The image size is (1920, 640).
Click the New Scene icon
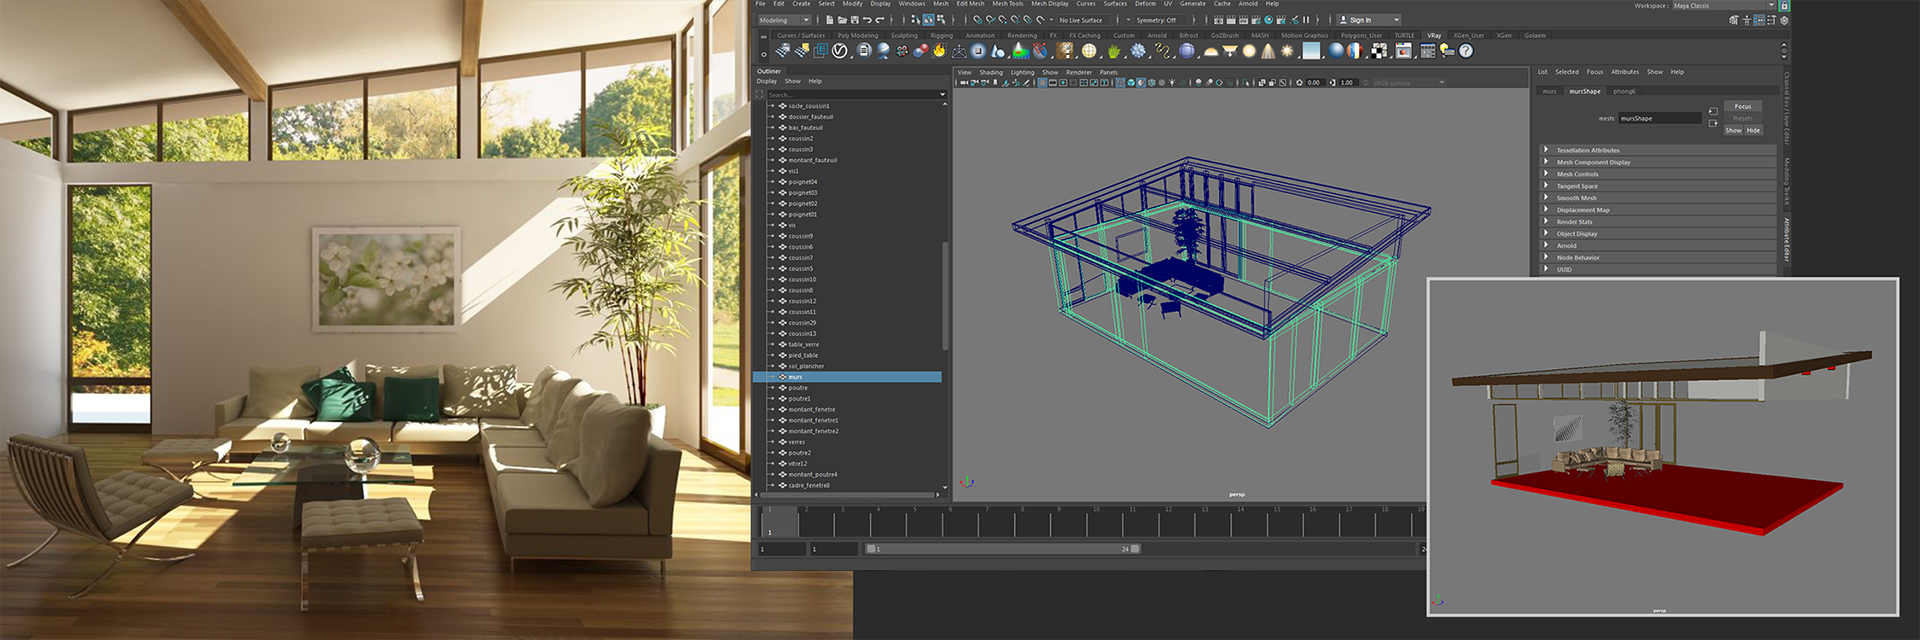tap(829, 20)
